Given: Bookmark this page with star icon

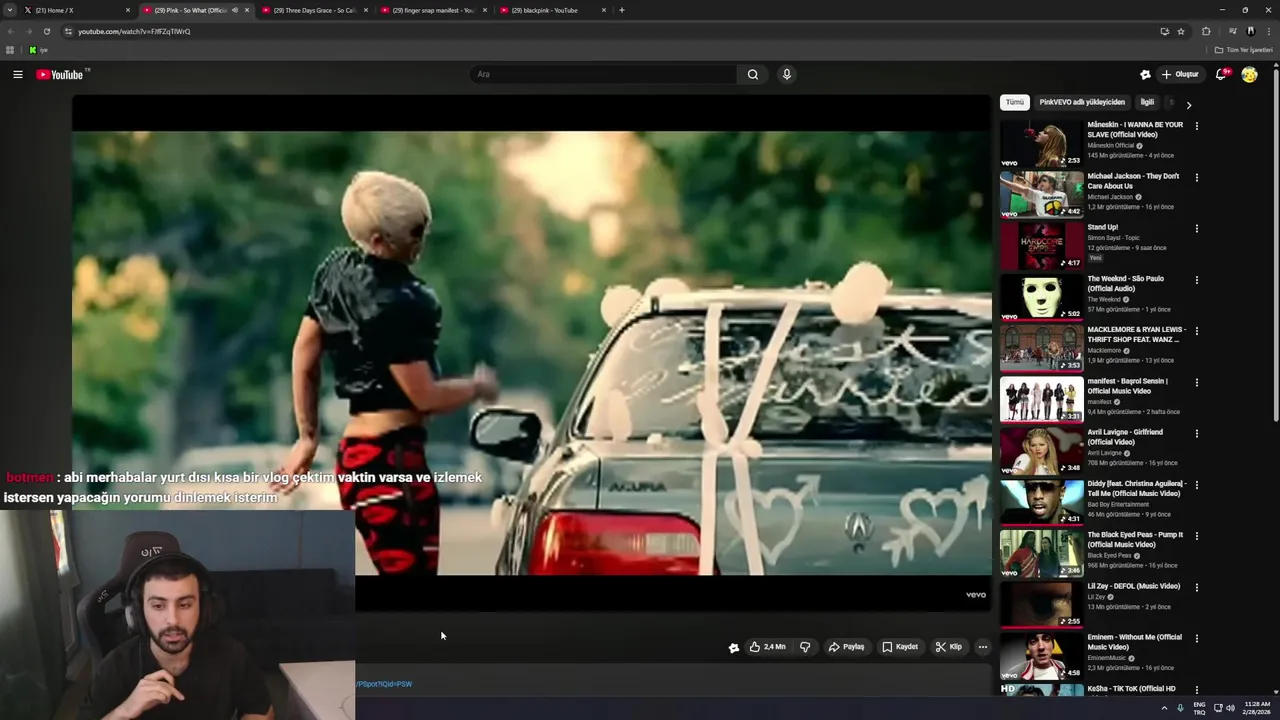Looking at the screenshot, I should [1181, 31].
